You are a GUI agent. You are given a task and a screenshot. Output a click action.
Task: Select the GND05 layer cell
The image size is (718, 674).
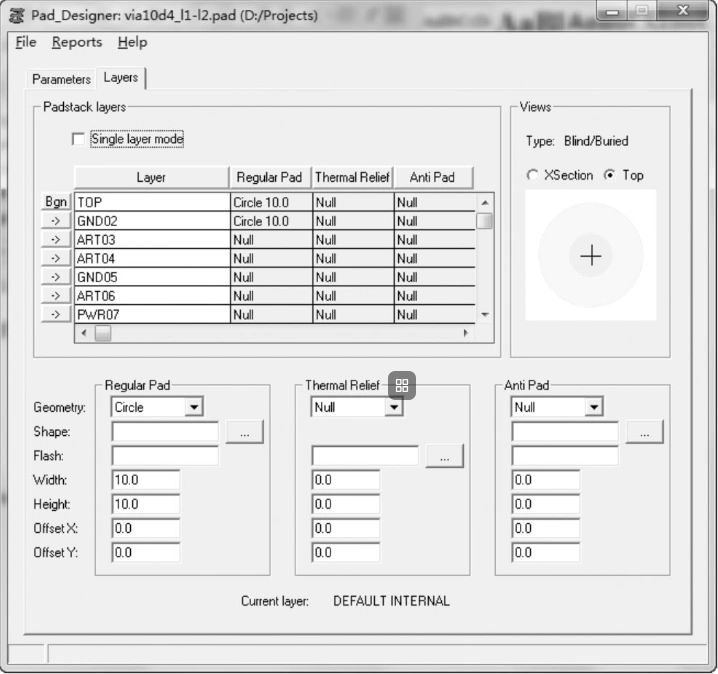(x=152, y=277)
